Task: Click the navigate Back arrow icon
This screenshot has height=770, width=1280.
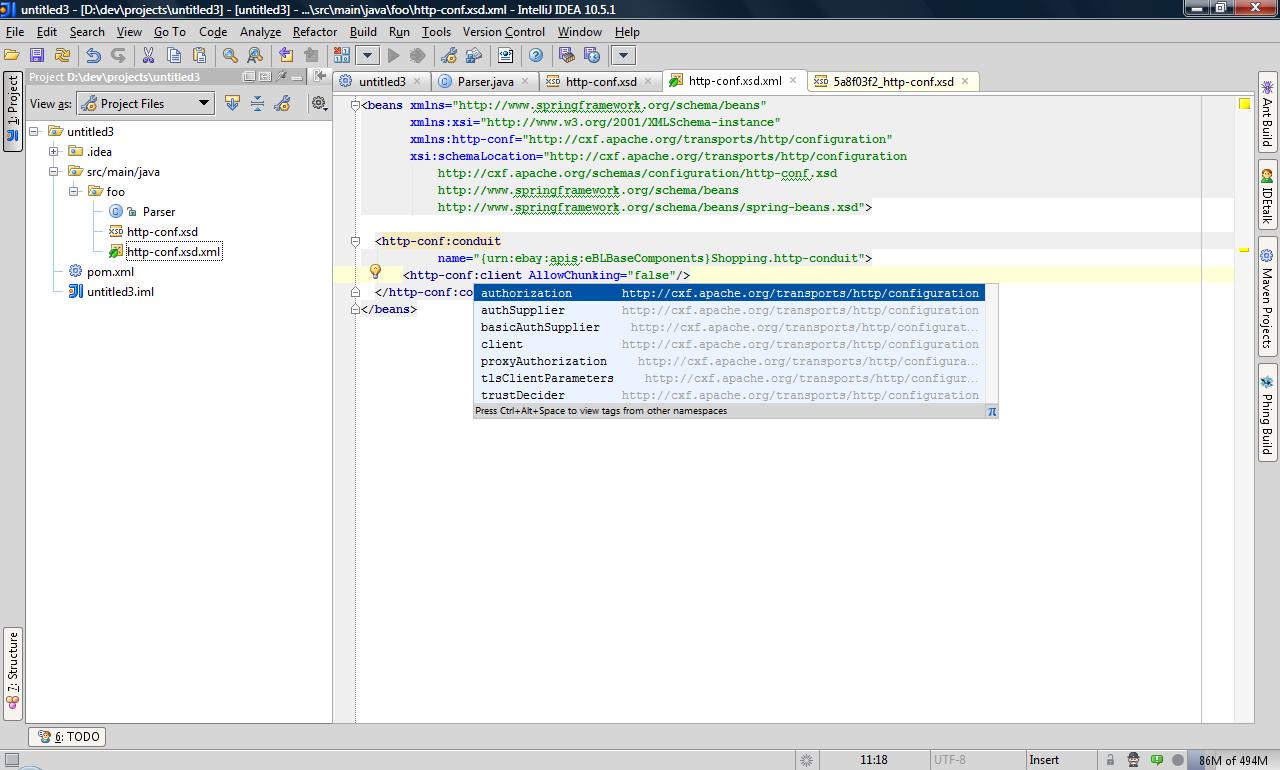Action: coord(286,56)
